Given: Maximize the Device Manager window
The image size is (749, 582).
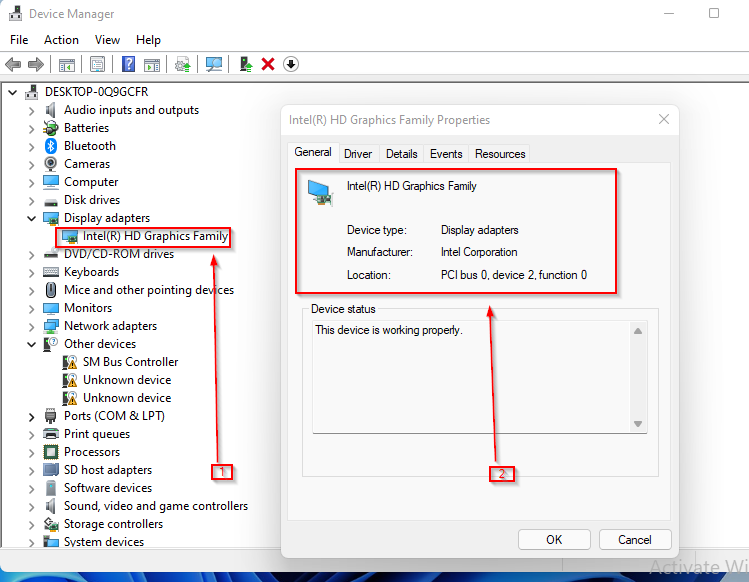Looking at the screenshot, I should tap(714, 13).
